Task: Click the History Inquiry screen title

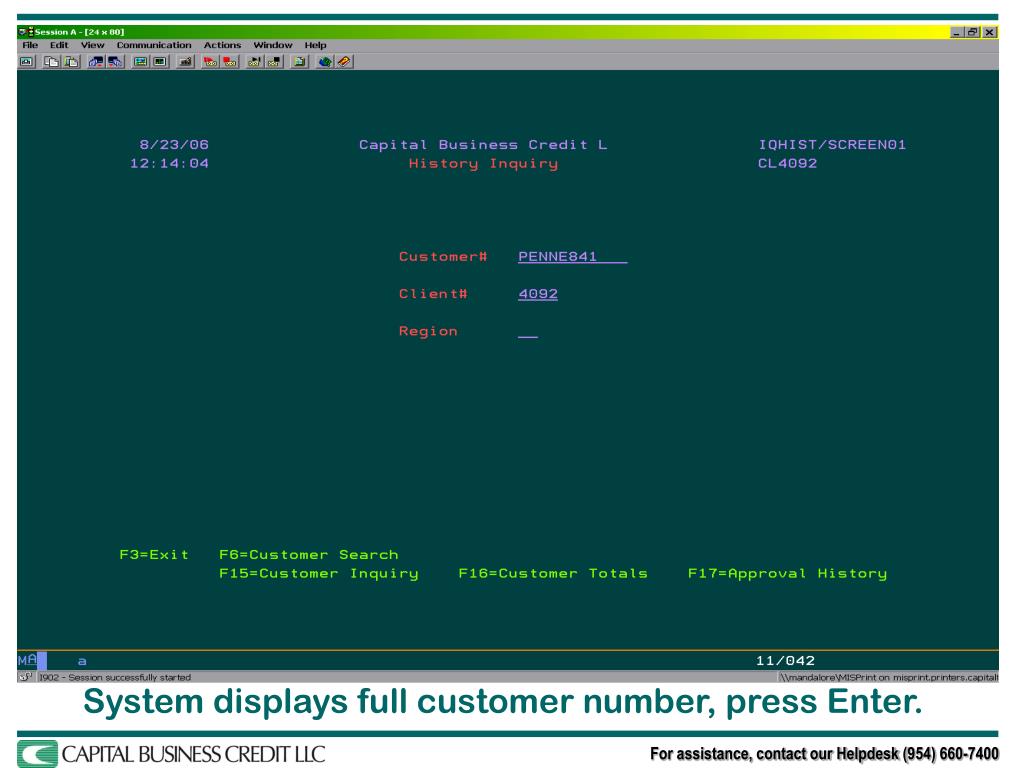Action: pyautogui.click(x=483, y=164)
